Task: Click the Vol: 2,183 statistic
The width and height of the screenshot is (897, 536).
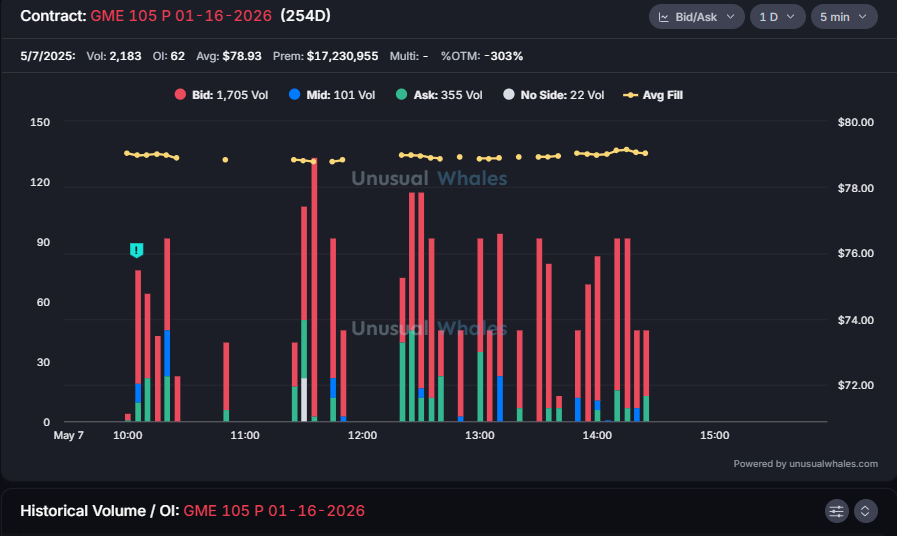Action: (114, 56)
